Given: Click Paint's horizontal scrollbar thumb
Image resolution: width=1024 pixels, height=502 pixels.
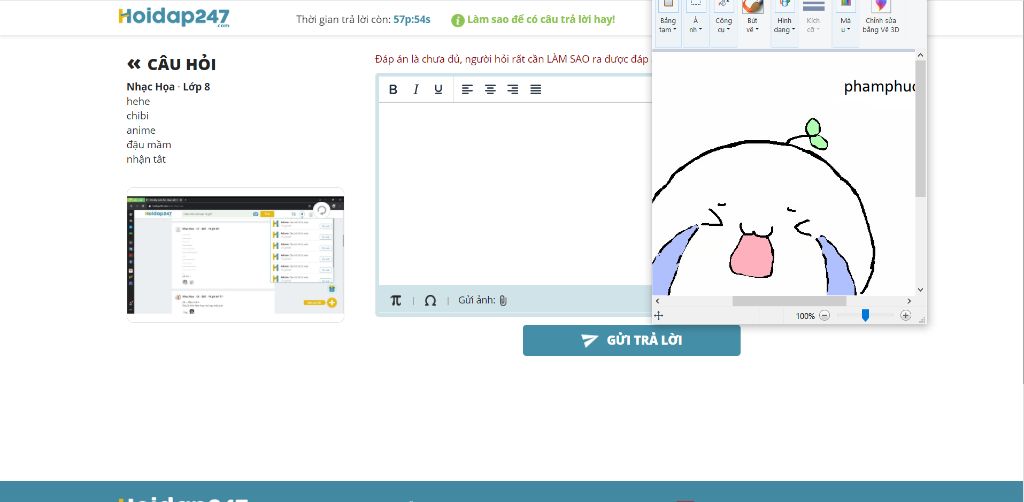Looking at the screenshot, I should pos(789,301).
